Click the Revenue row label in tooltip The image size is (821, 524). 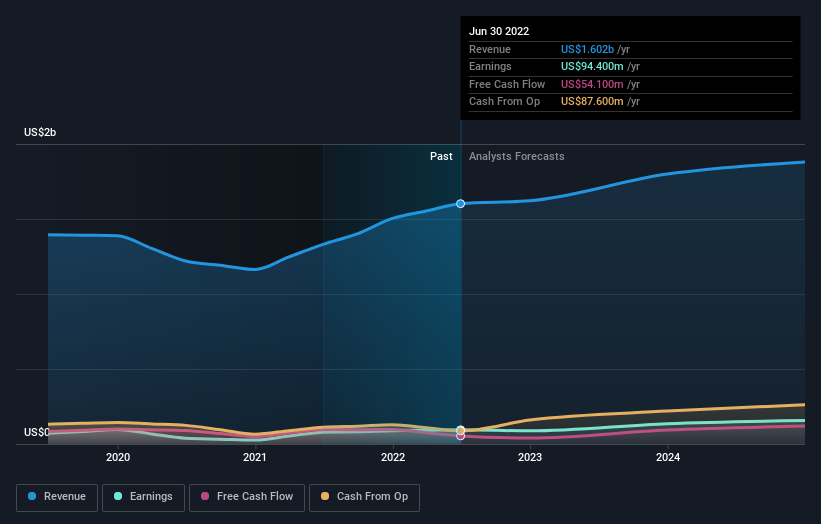pyautogui.click(x=490, y=49)
